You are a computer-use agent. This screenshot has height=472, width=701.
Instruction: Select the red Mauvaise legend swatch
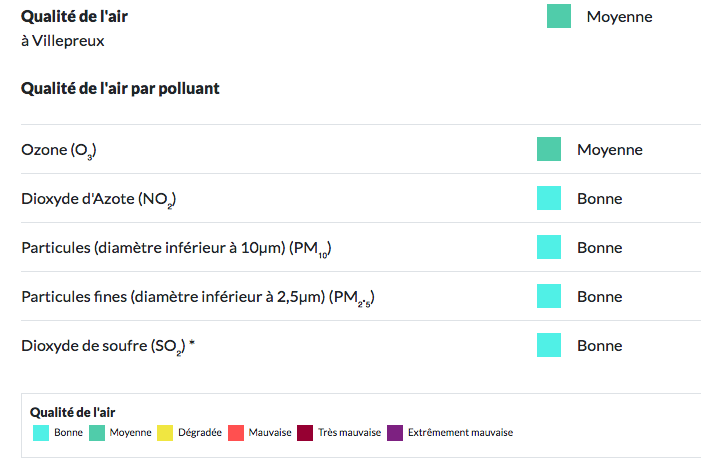(x=236, y=433)
